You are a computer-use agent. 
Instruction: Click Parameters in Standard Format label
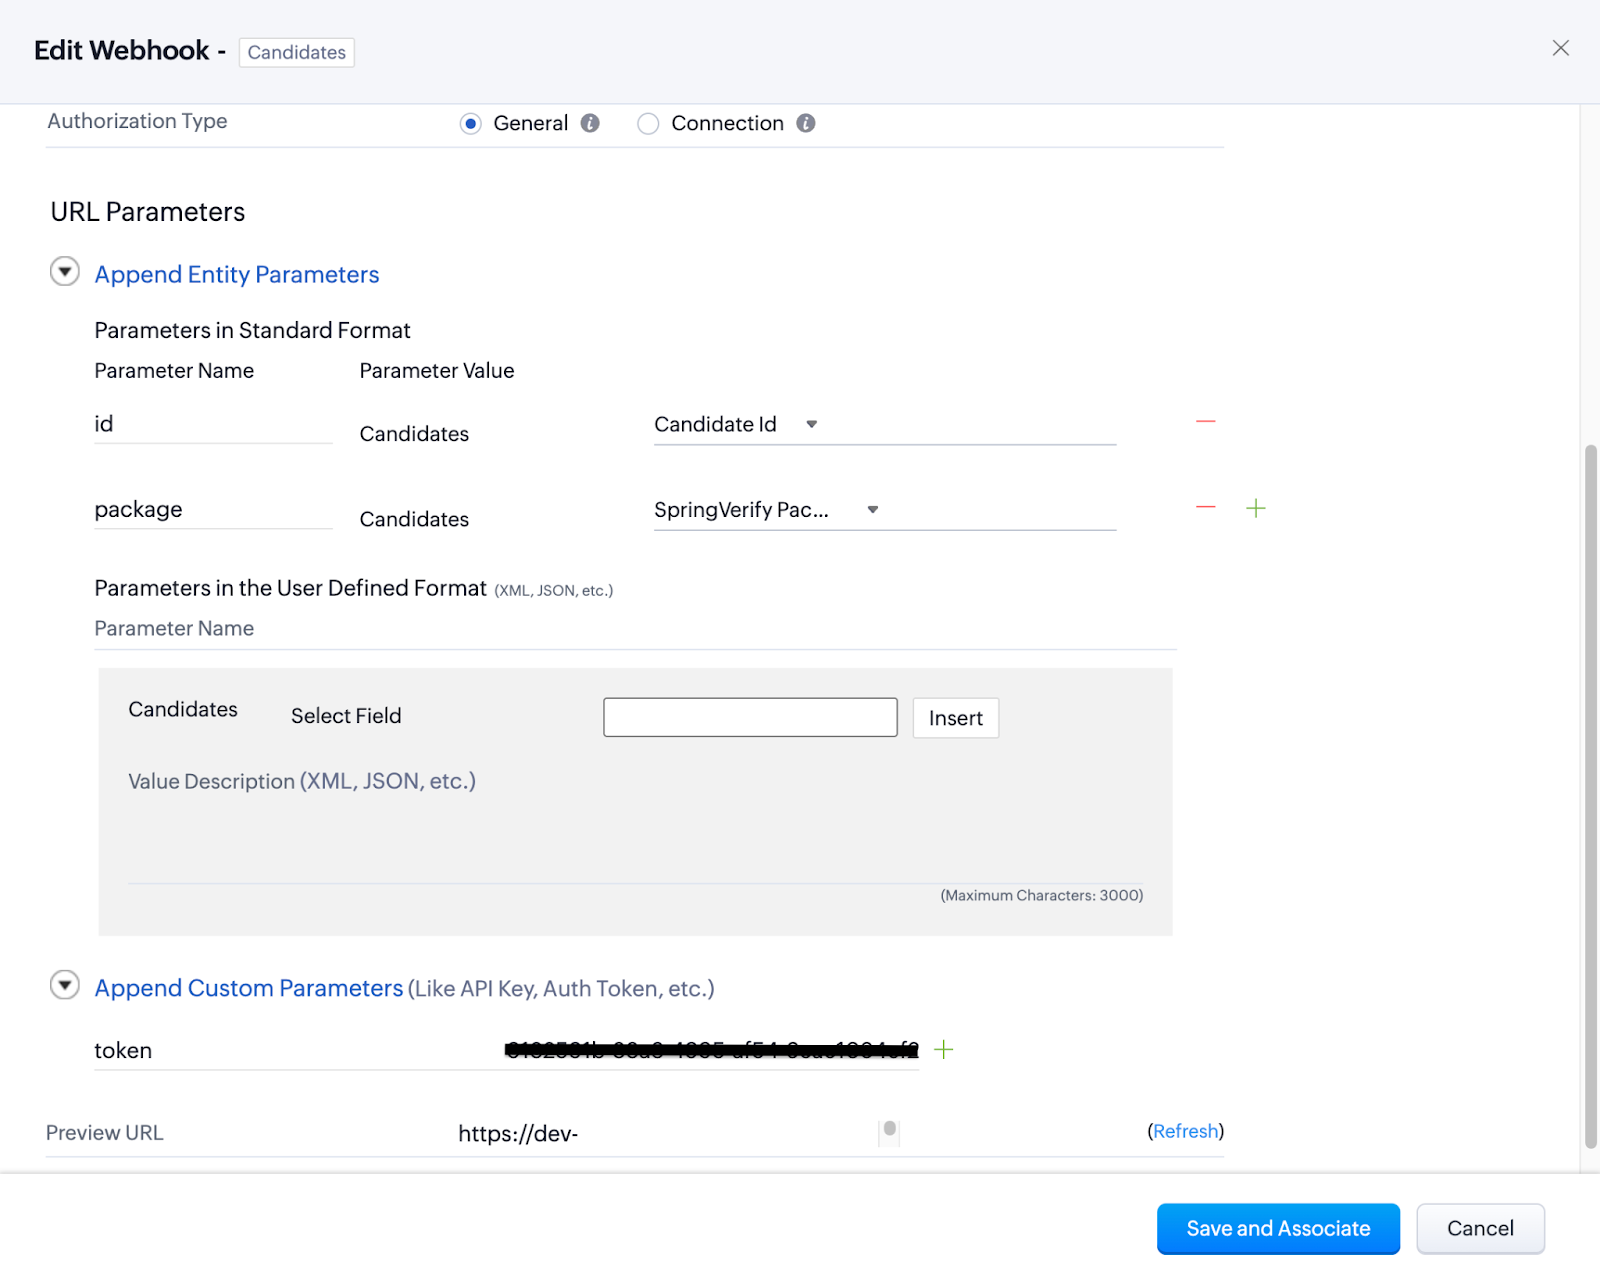[x=252, y=331]
